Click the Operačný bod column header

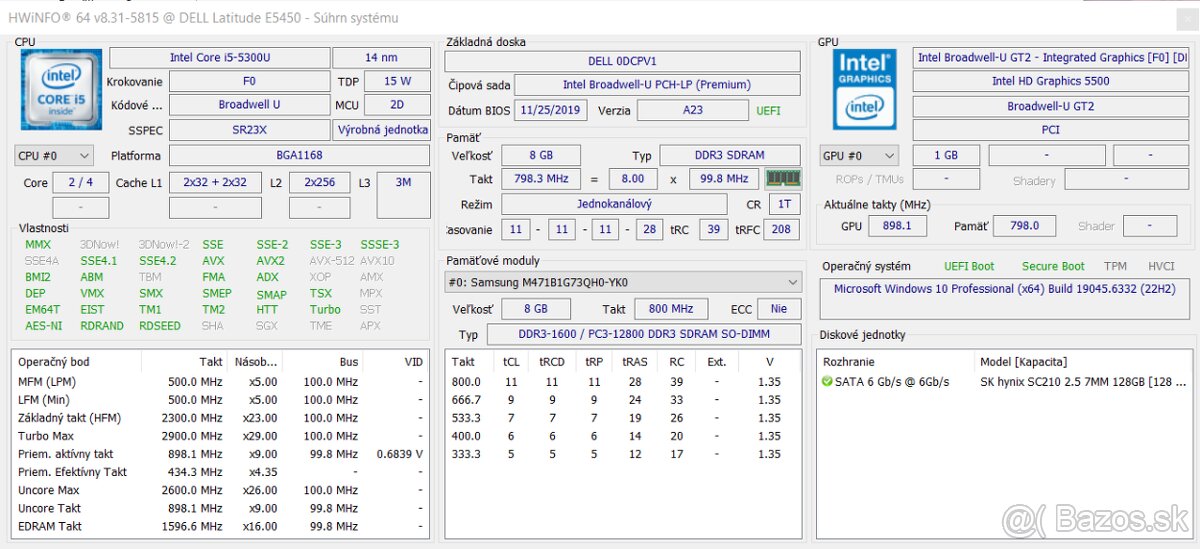tap(54, 362)
